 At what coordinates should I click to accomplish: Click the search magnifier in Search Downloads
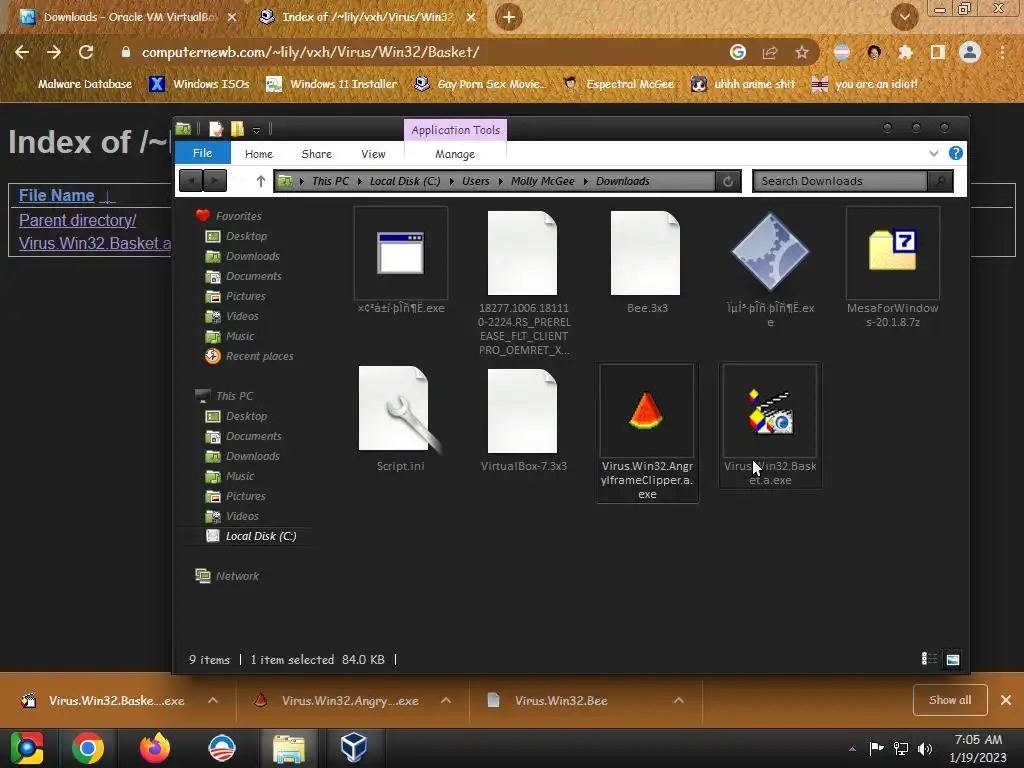point(940,182)
